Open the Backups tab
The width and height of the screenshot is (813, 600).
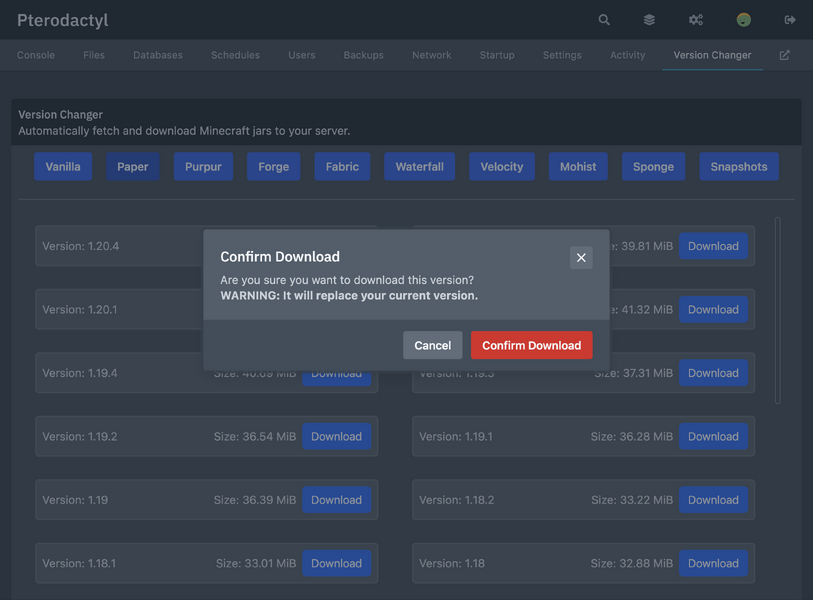pyautogui.click(x=363, y=55)
